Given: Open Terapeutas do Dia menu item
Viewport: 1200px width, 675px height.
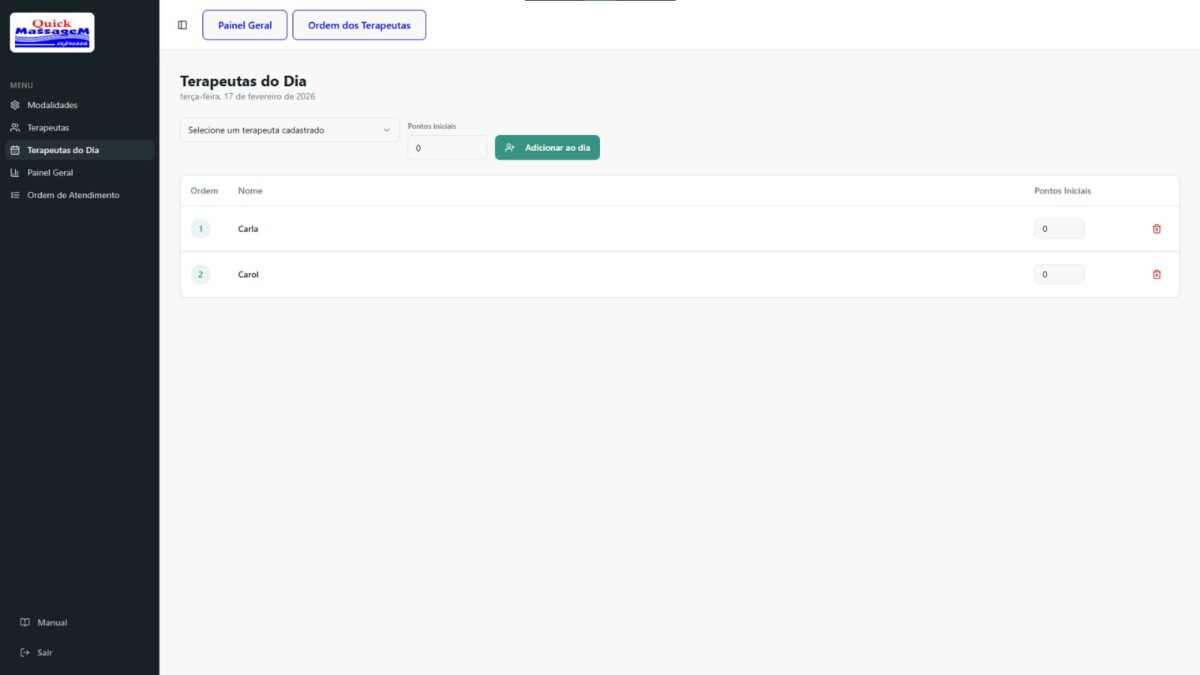Looking at the screenshot, I should pyautogui.click(x=63, y=150).
